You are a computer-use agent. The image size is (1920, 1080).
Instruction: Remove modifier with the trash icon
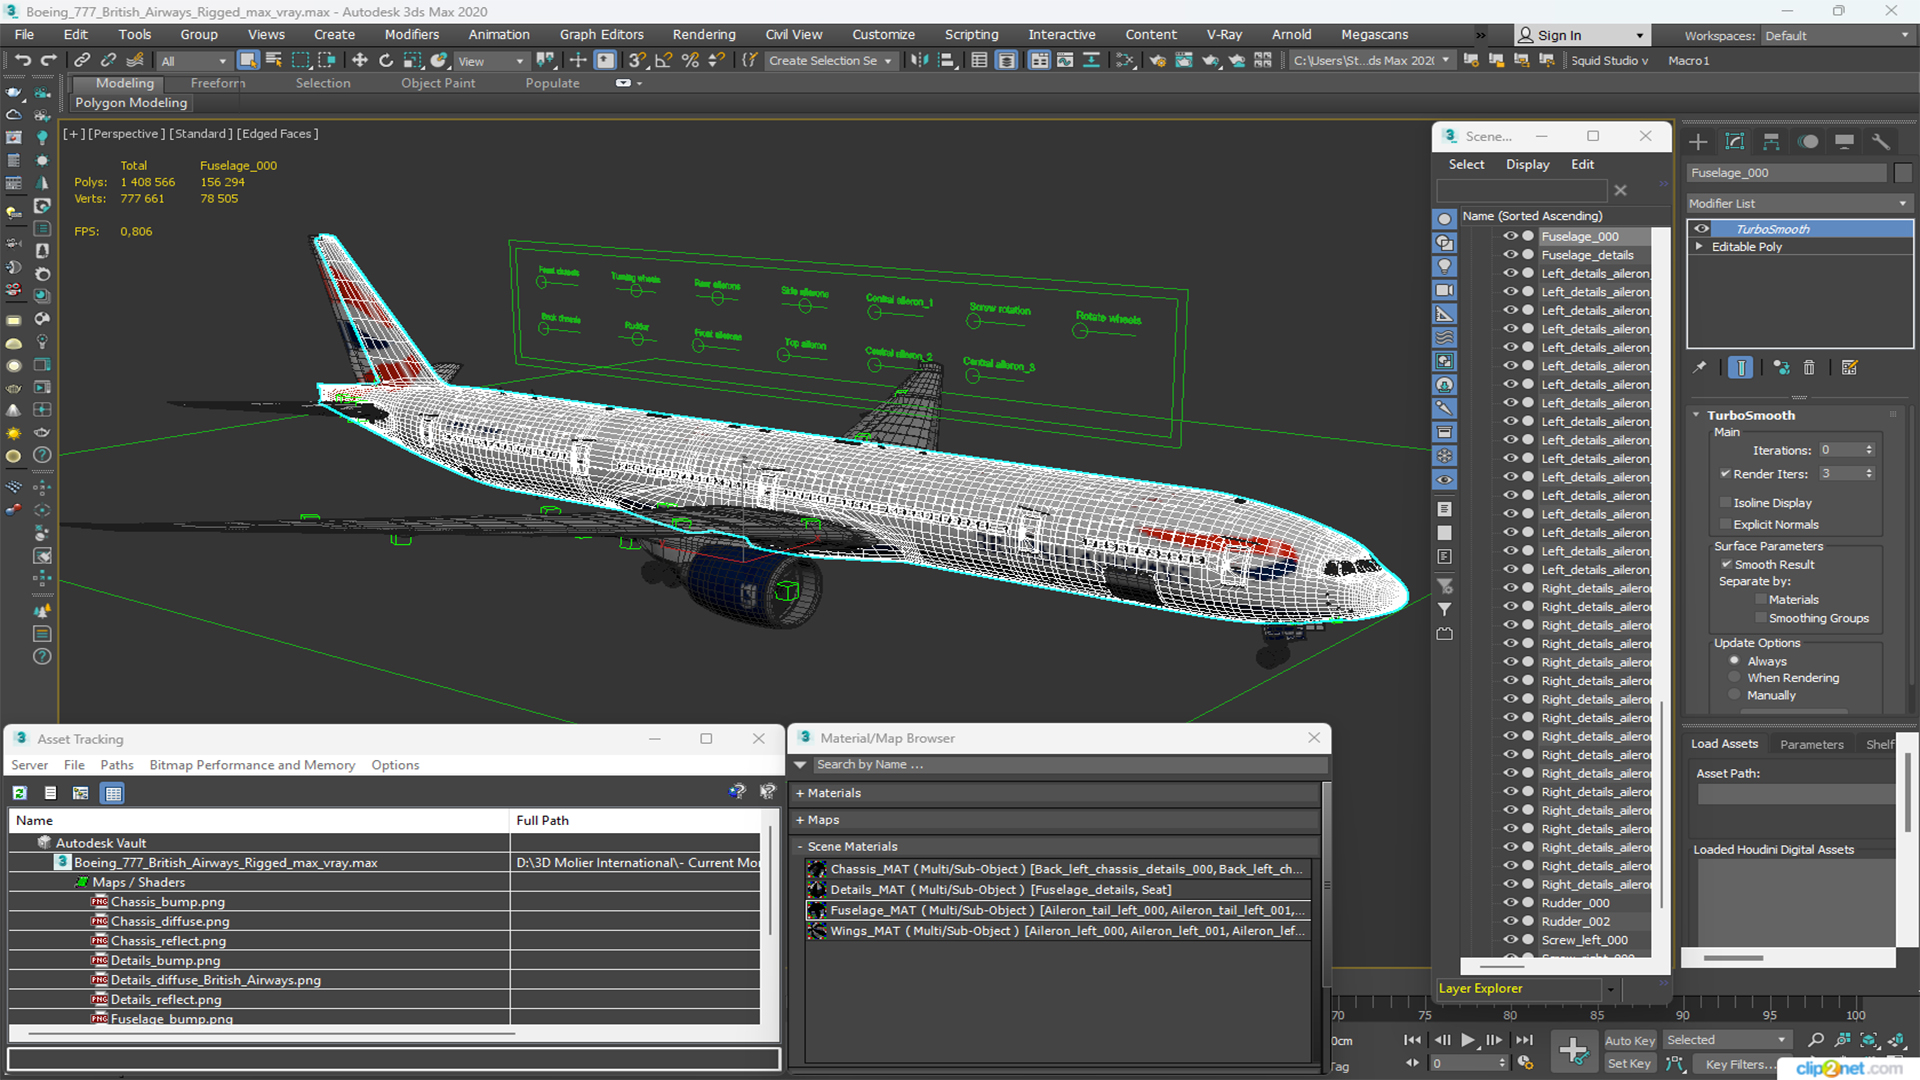tap(1809, 368)
